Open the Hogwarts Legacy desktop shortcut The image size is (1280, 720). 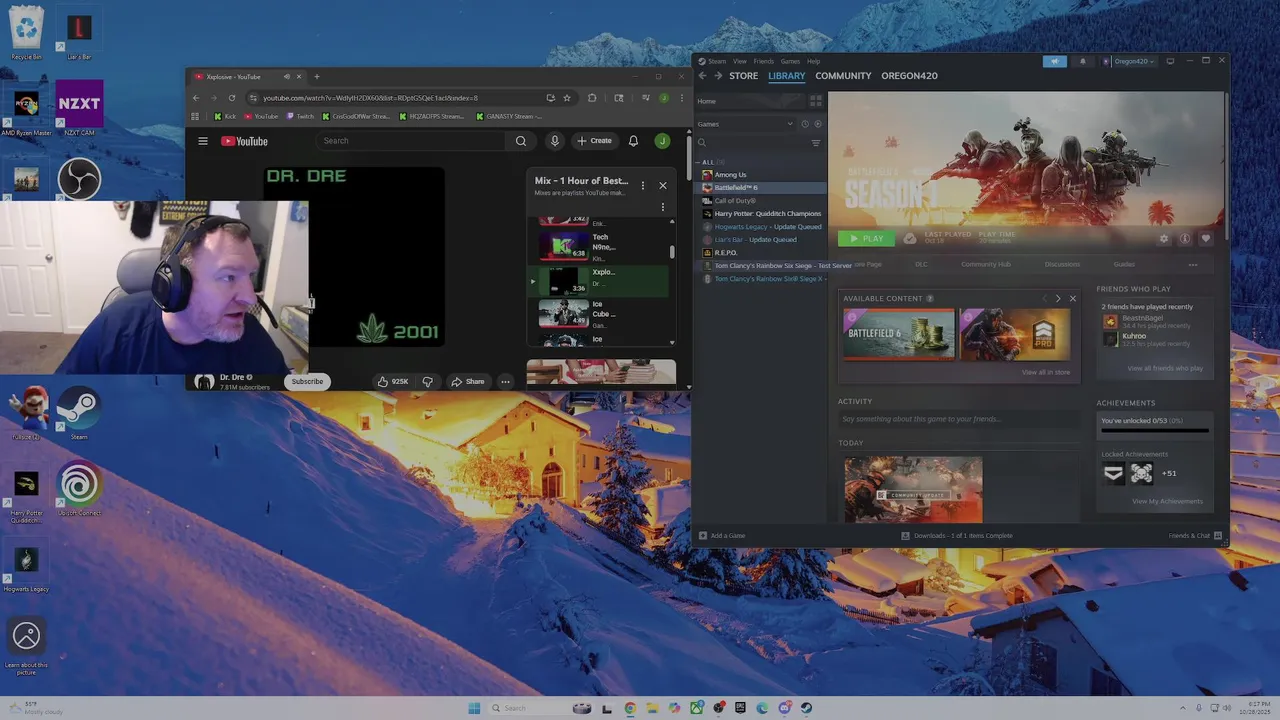click(x=26, y=566)
